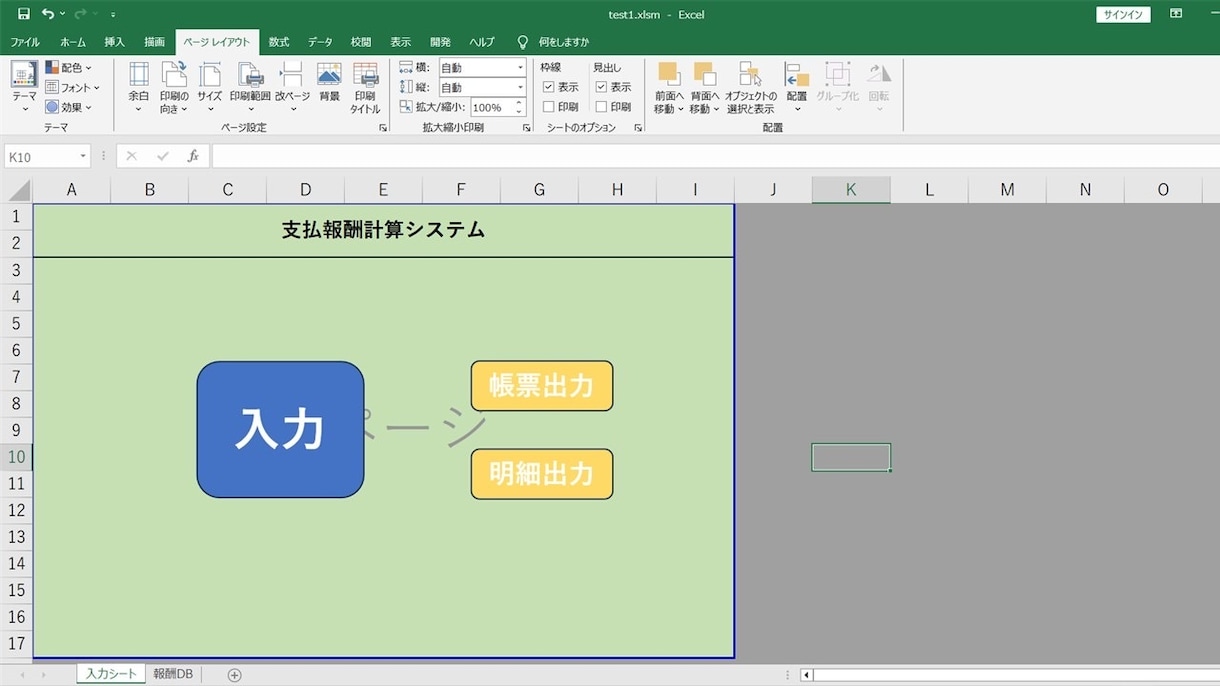The height and width of the screenshot is (686, 1220).
Task: Click the ribbon display options icon
Action: point(1176,14)
